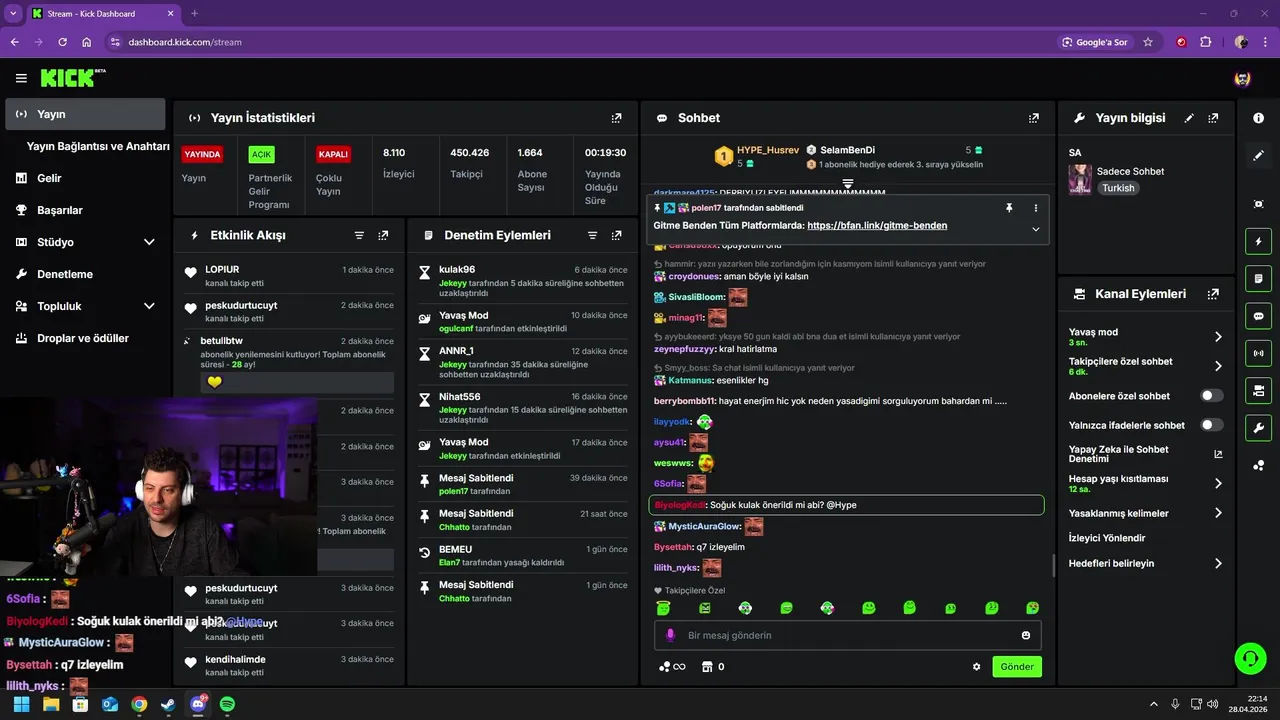The image size is (1280, 720).
Task: Open Droplar ve ödüller
Action: point(85,338)
